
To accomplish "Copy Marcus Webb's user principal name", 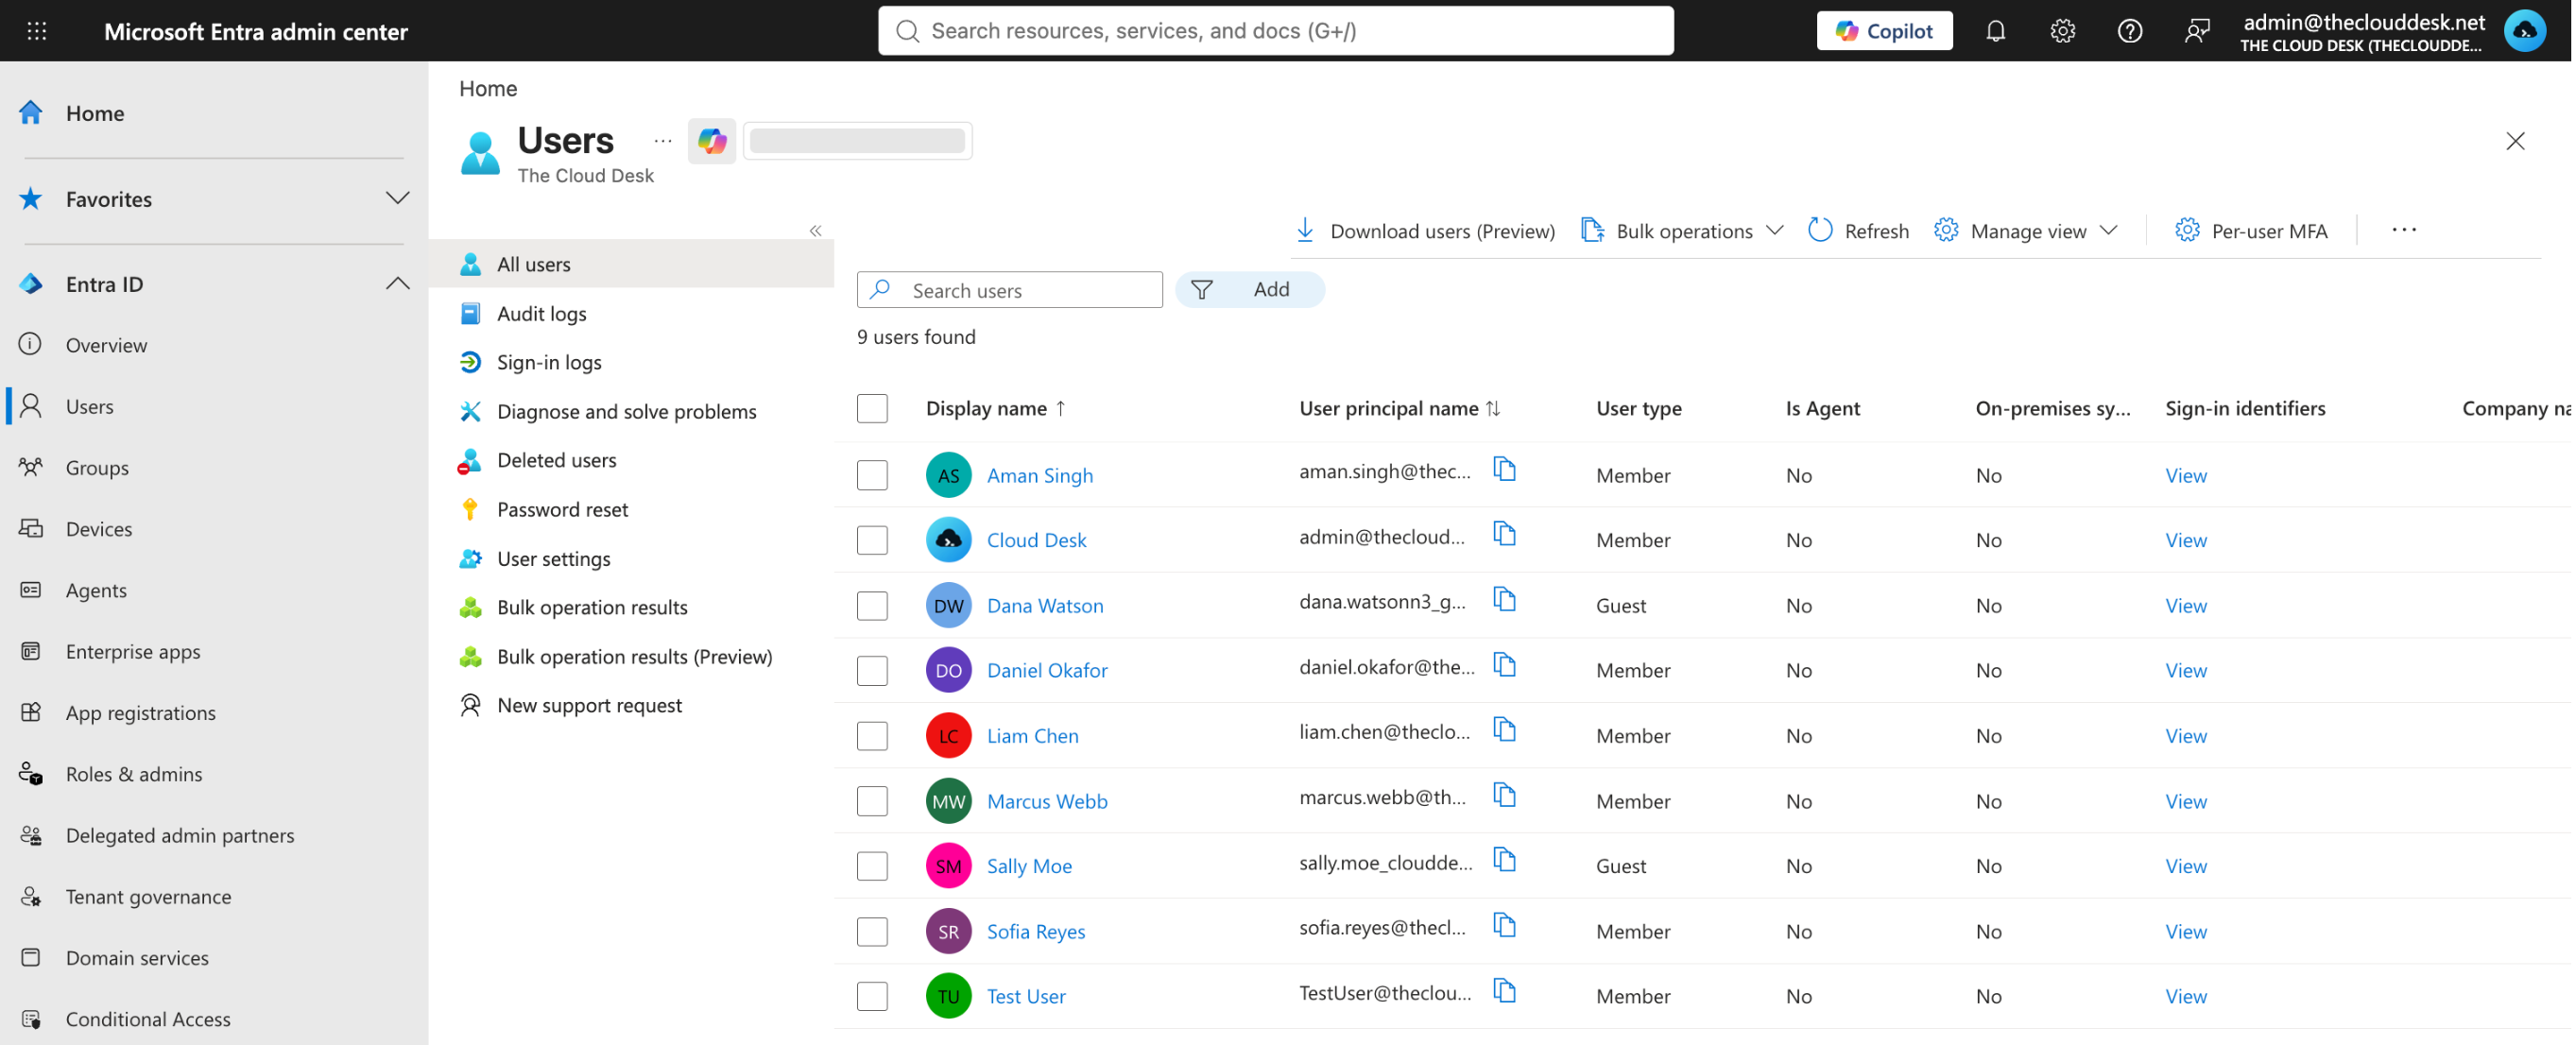I will pyautogui.click(x=1504, y=795).
